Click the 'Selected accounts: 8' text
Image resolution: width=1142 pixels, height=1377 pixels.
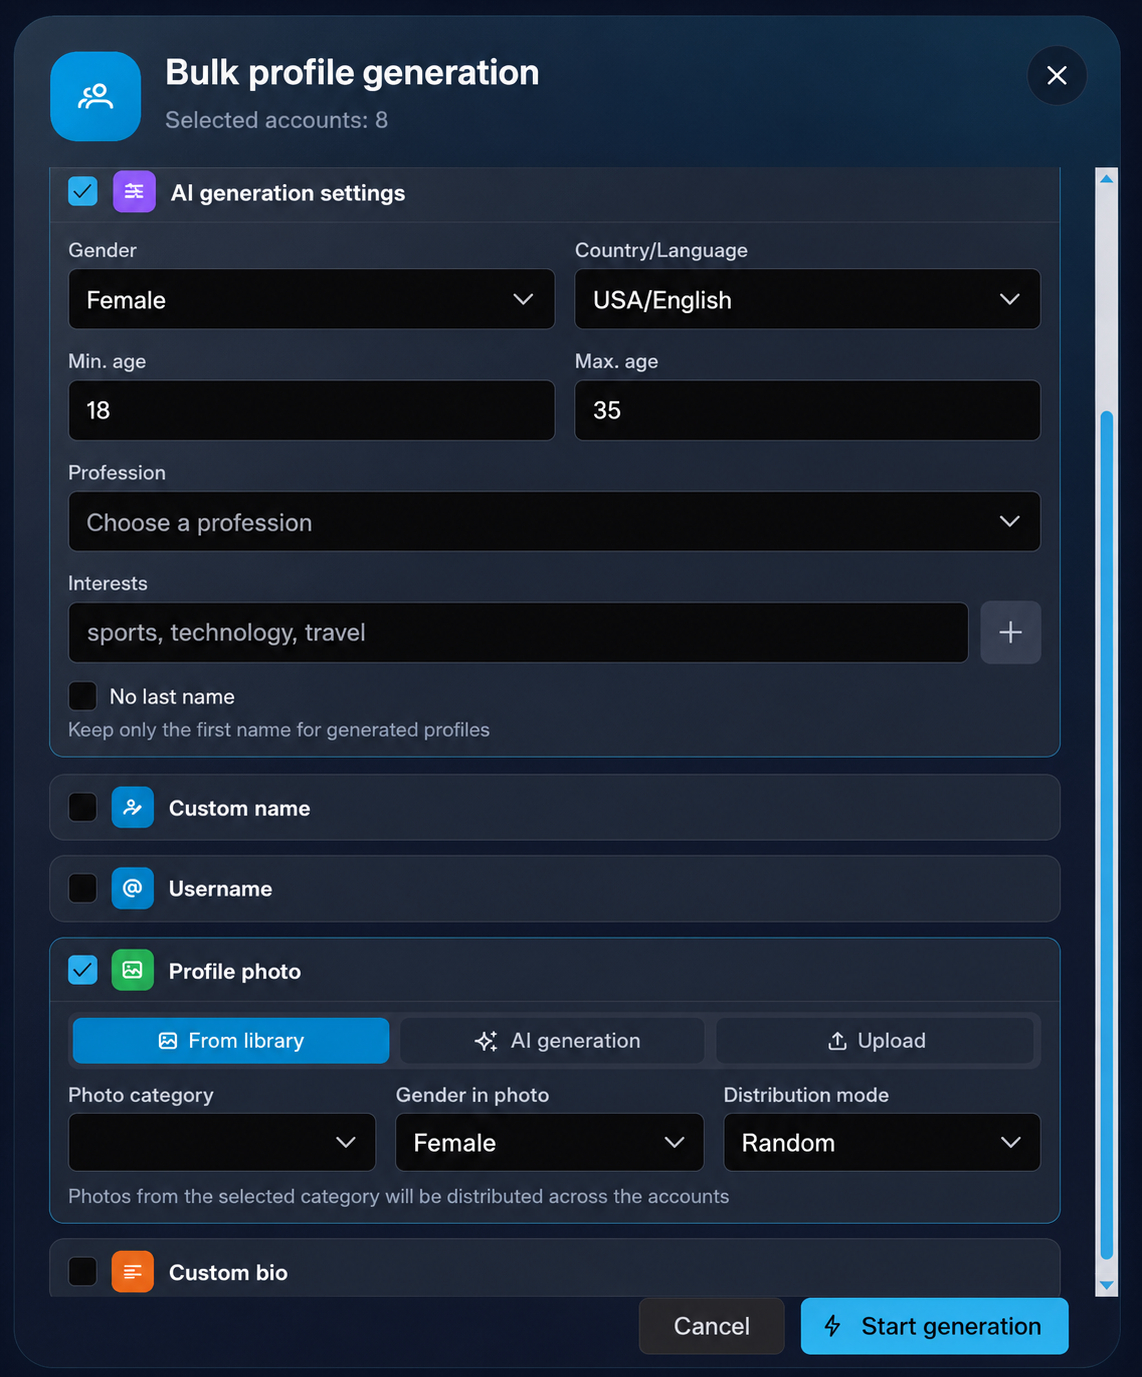[276, 120]
